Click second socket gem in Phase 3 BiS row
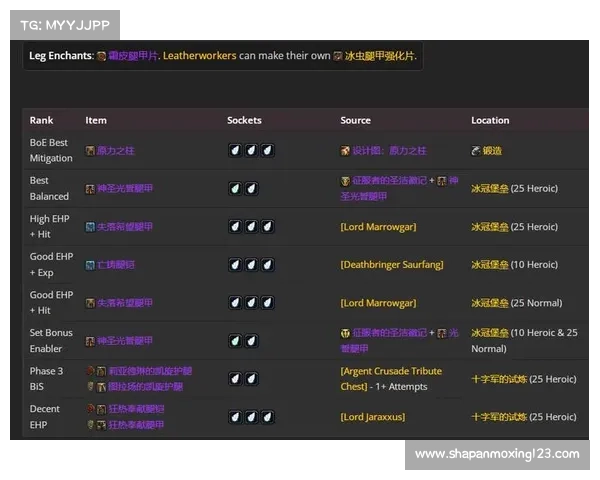The image size is (600, 480). pyautogui.click(x=251, y=379)
